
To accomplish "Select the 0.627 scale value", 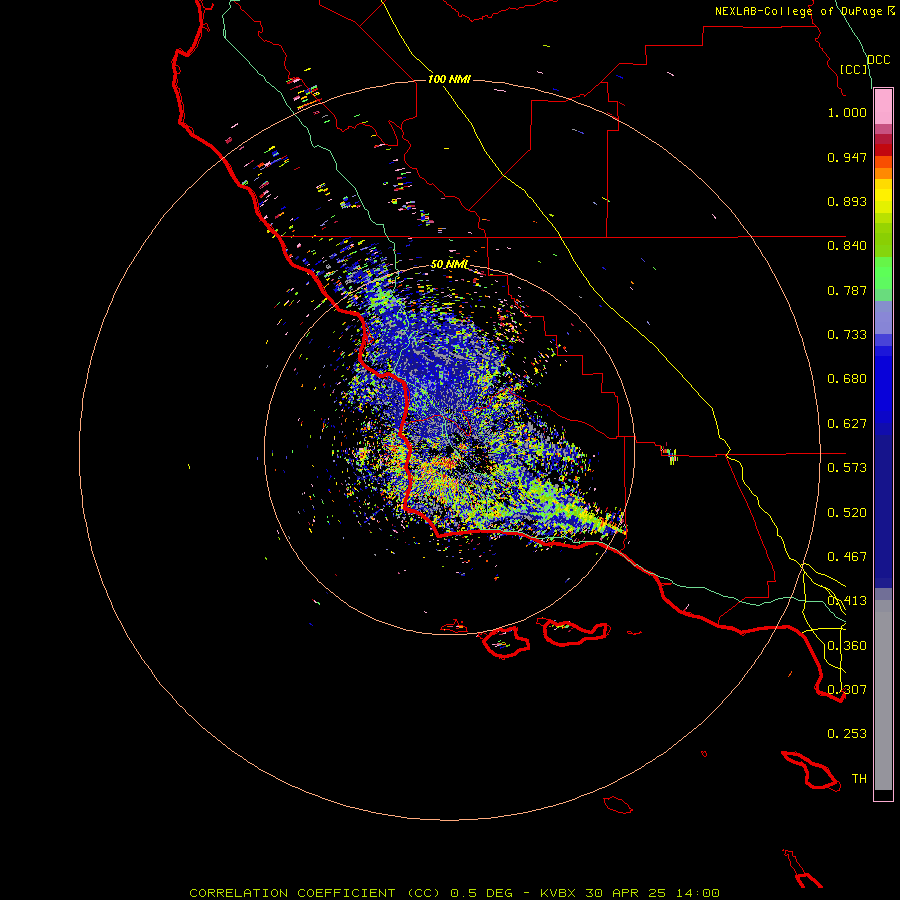I will 847,424.
